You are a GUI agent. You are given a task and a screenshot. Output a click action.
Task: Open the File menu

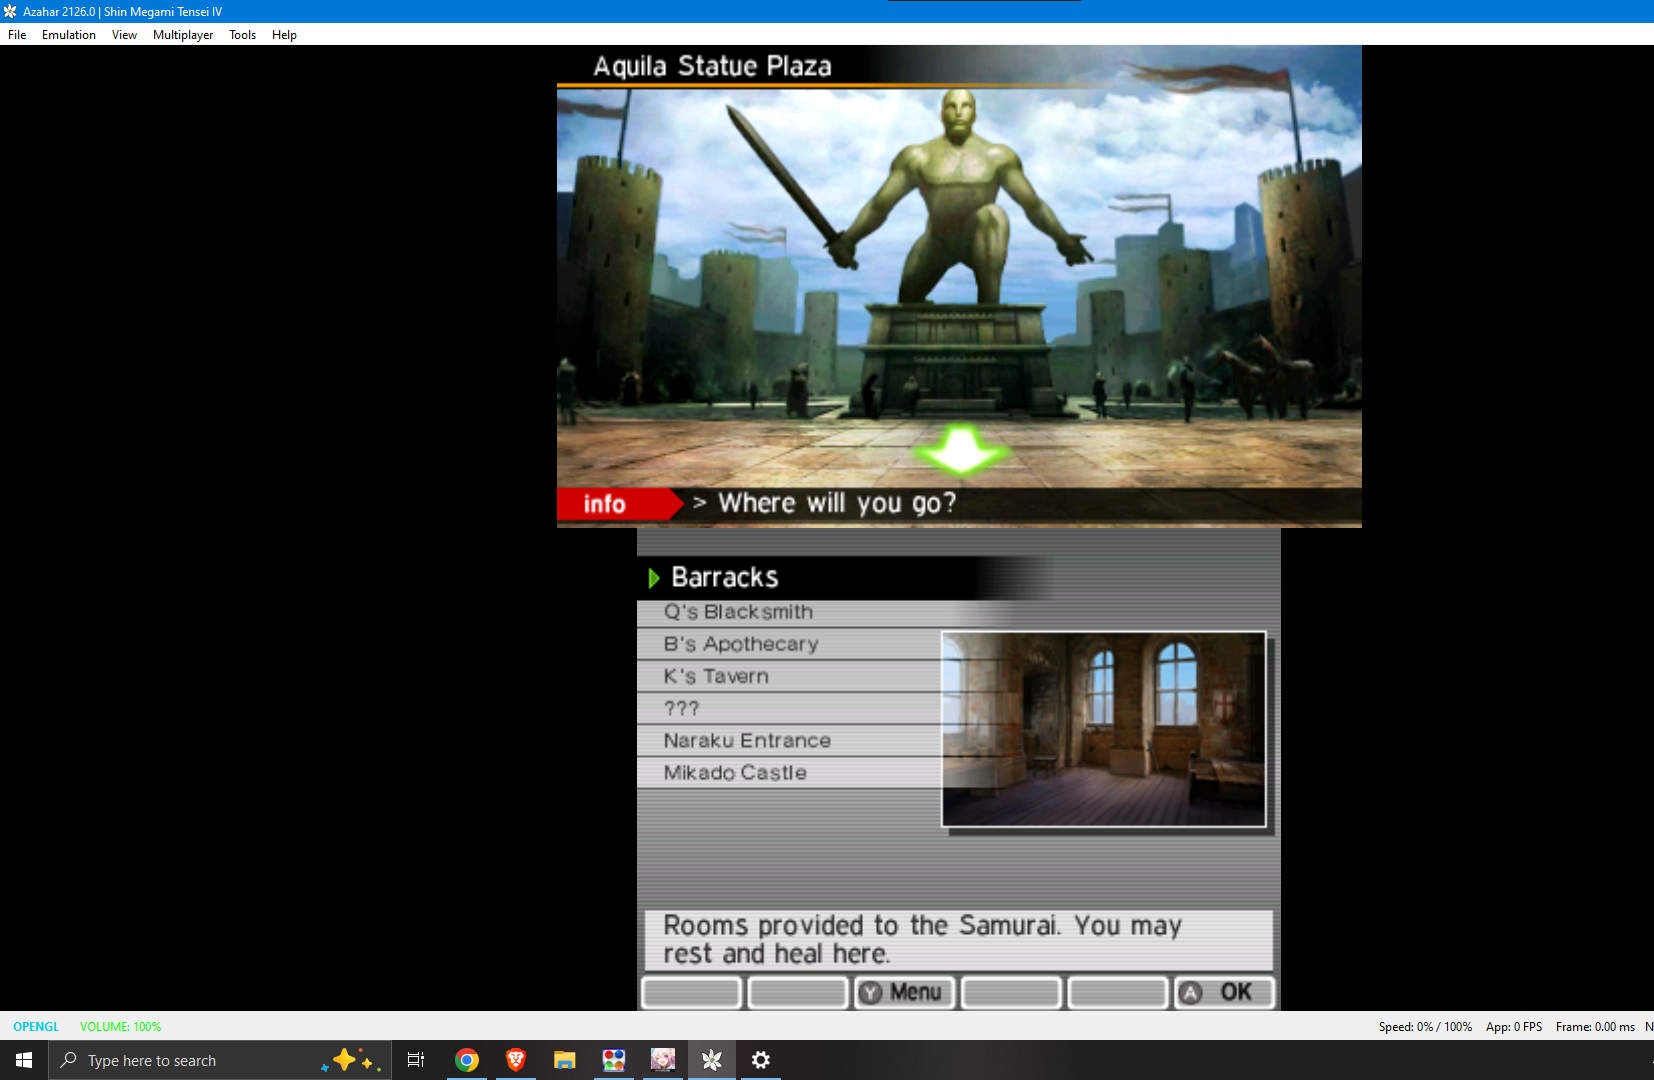[17, 35]
